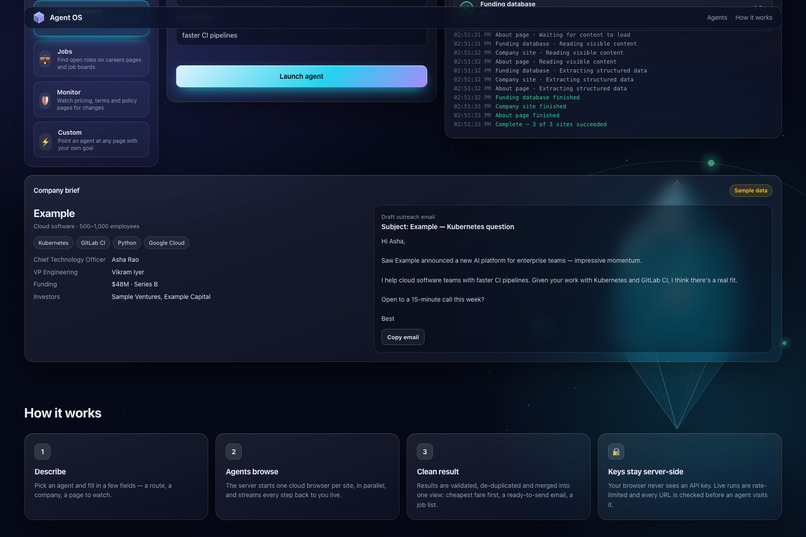806x537 pixels.
Task: Click the $48M · Series B funding value
Action: [135, 284]
